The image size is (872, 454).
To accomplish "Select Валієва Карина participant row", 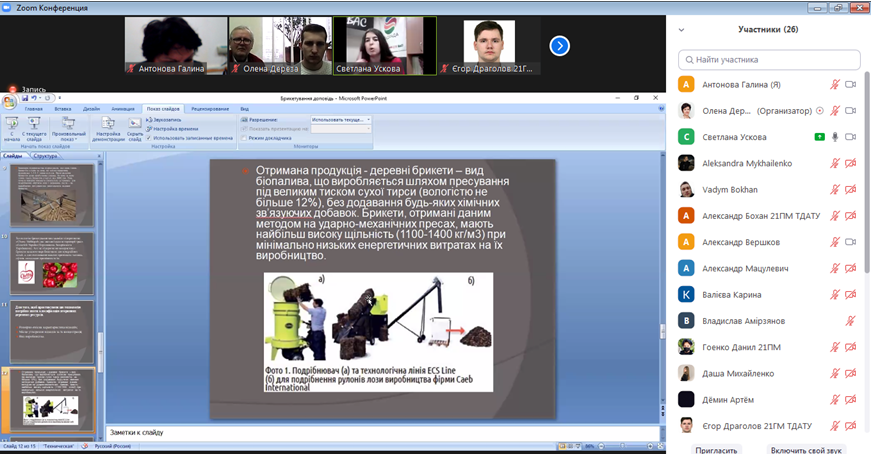I will [x=768, y=294].
